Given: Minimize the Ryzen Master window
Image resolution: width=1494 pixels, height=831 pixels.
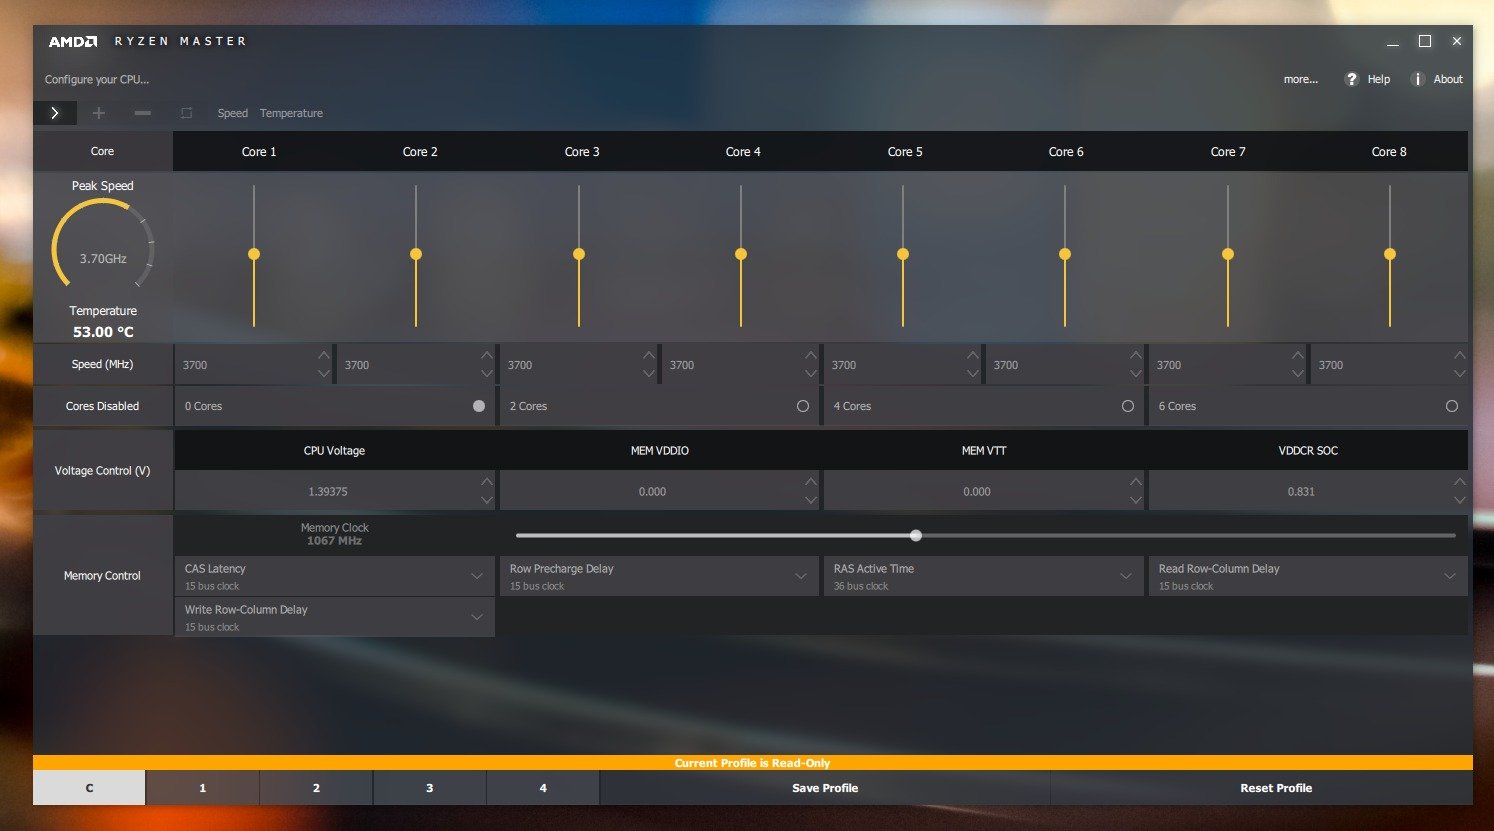Looking at the screenshot, I should 1393,42.
